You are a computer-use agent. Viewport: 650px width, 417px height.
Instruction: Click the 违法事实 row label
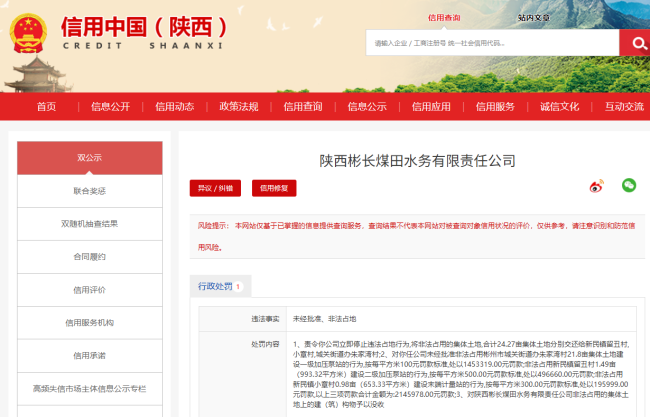[x=265, y=319]
